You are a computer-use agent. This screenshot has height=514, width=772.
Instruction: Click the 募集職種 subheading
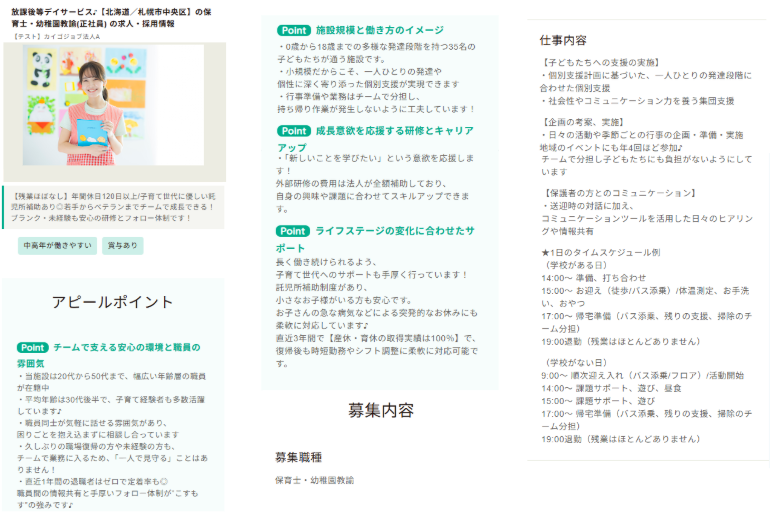[x=298, y=457]
